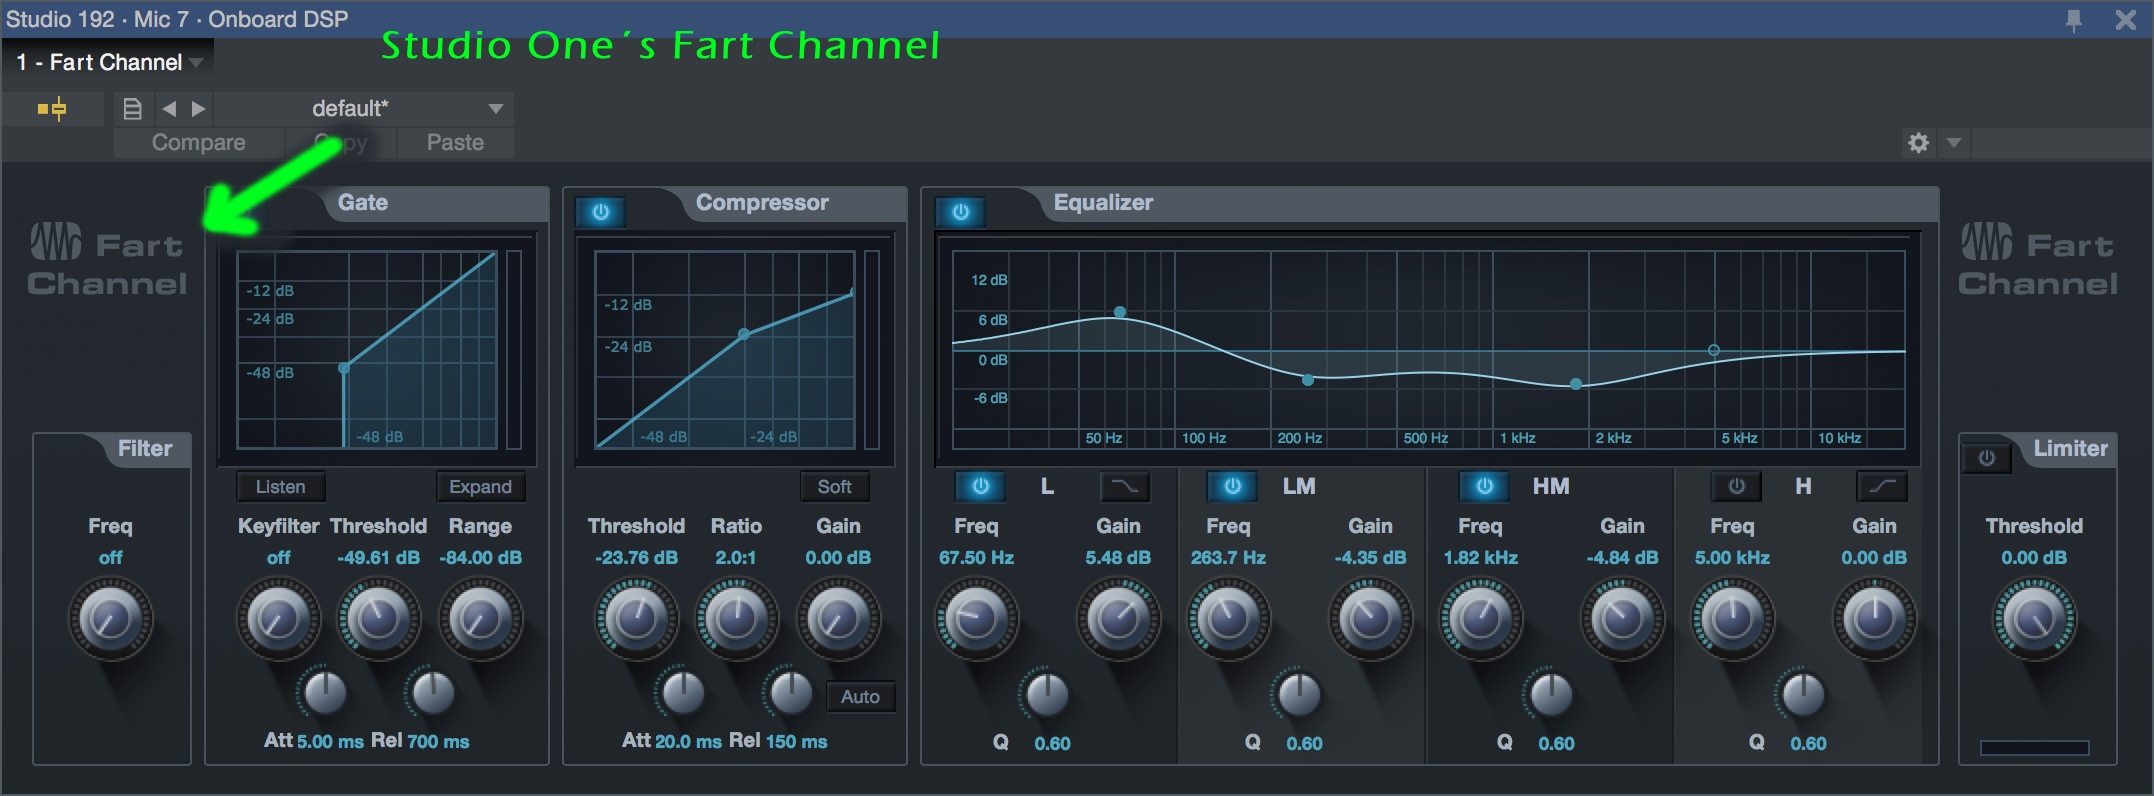This screenshot has width=2154, height=796.
Task: Toggle the HM band power button
Action: 1484,486
